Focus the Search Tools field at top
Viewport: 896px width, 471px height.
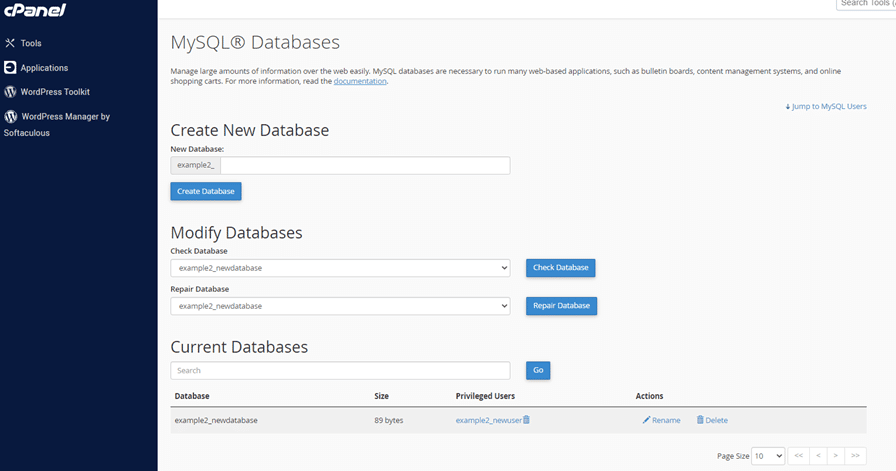point(866,5)
